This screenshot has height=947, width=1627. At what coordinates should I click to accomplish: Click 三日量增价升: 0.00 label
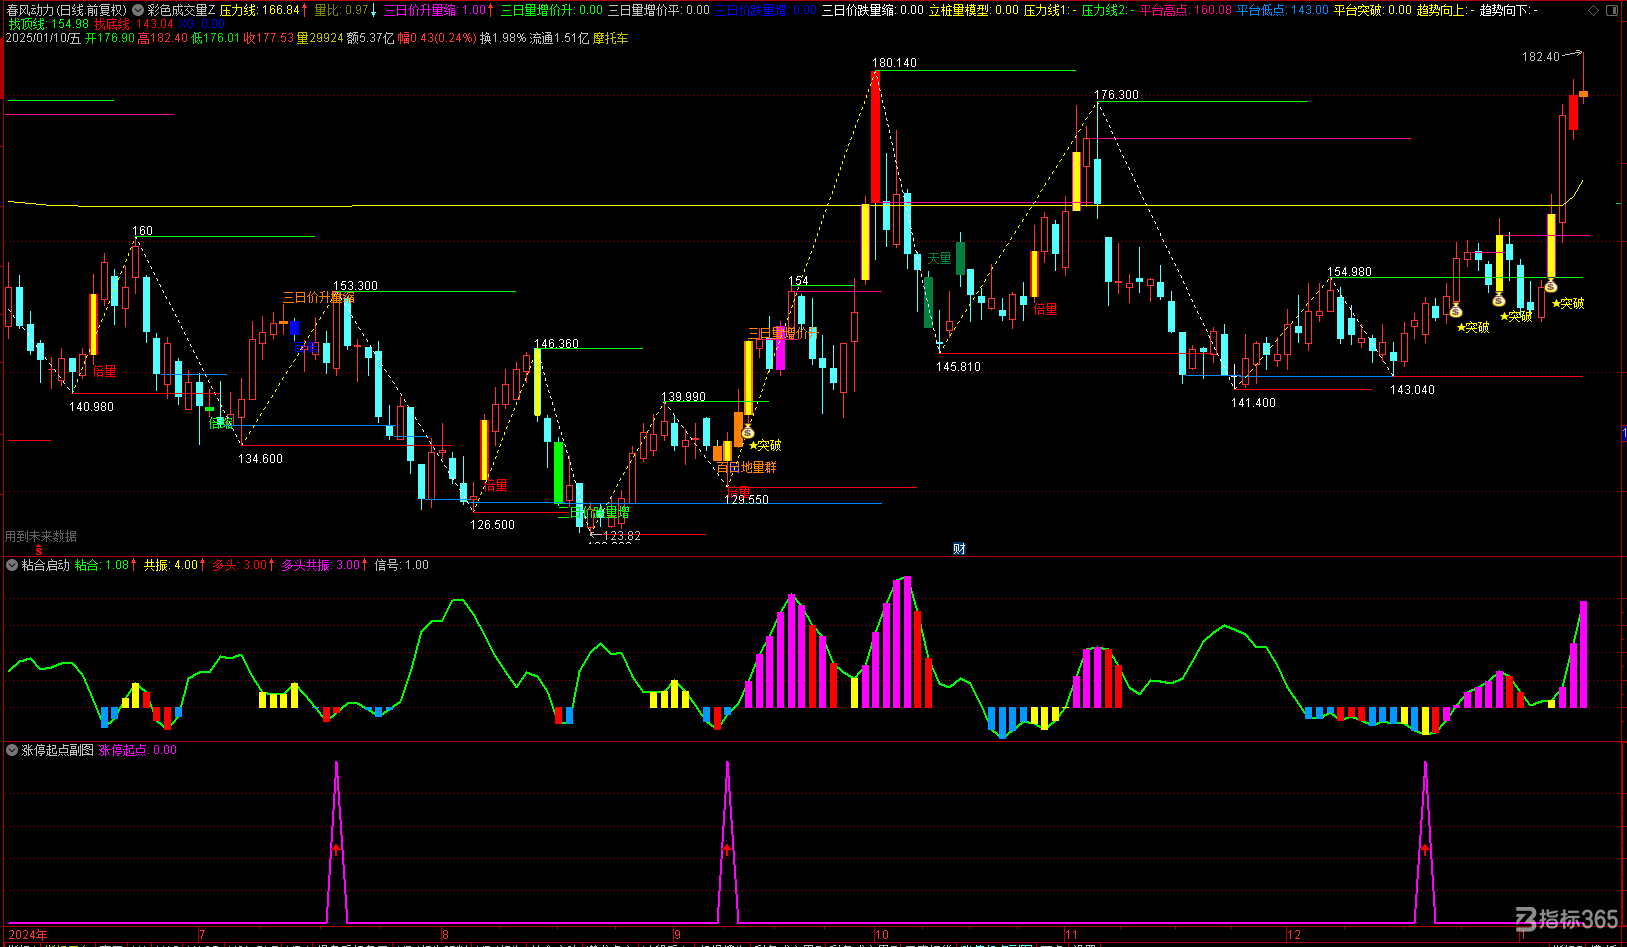point(552,10)
